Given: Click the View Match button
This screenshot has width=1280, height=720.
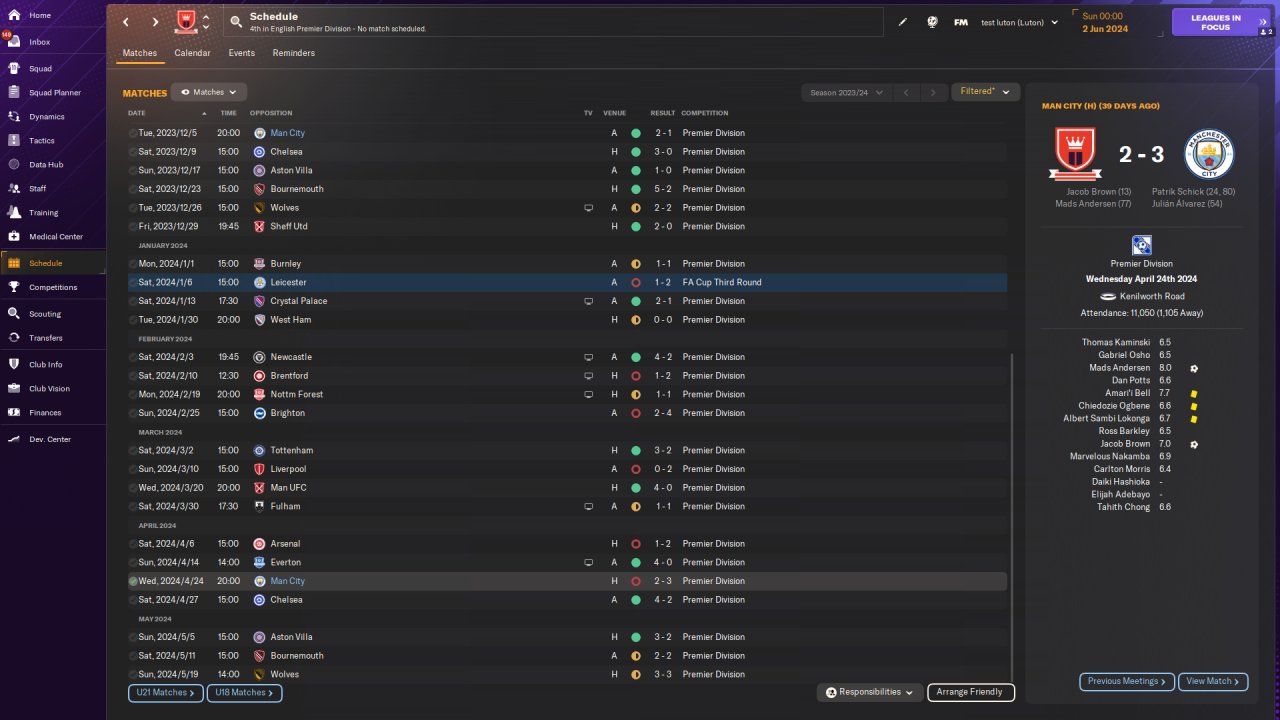Looking at the screenshot, I should [1213, 681].
